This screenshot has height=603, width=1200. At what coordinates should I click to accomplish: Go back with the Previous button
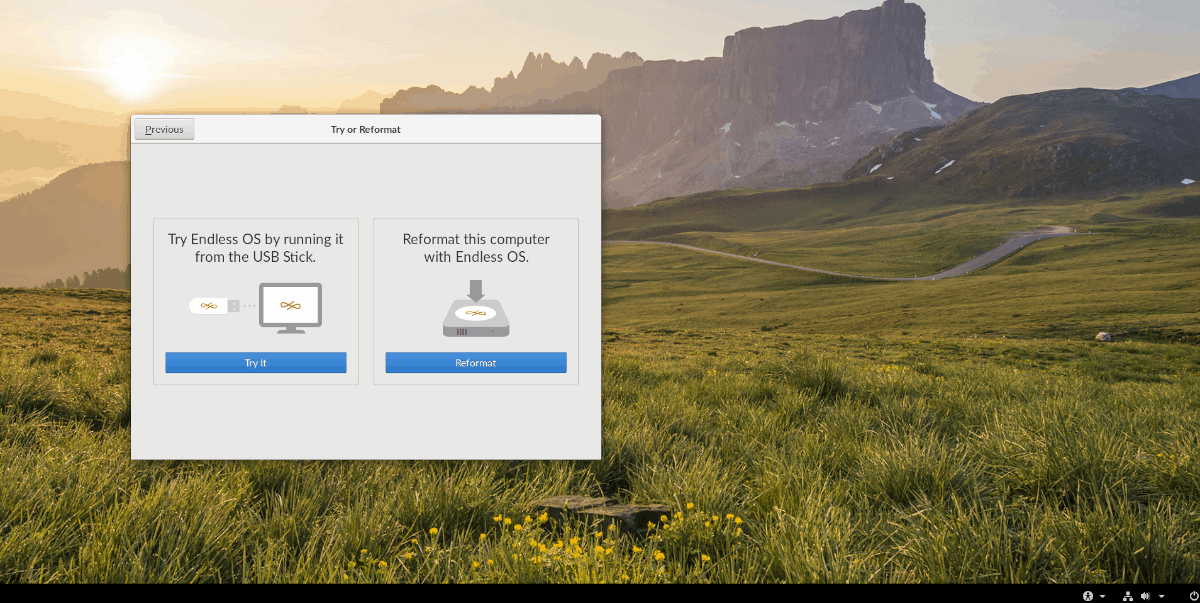pyautogui.click(x=165, y=129)
